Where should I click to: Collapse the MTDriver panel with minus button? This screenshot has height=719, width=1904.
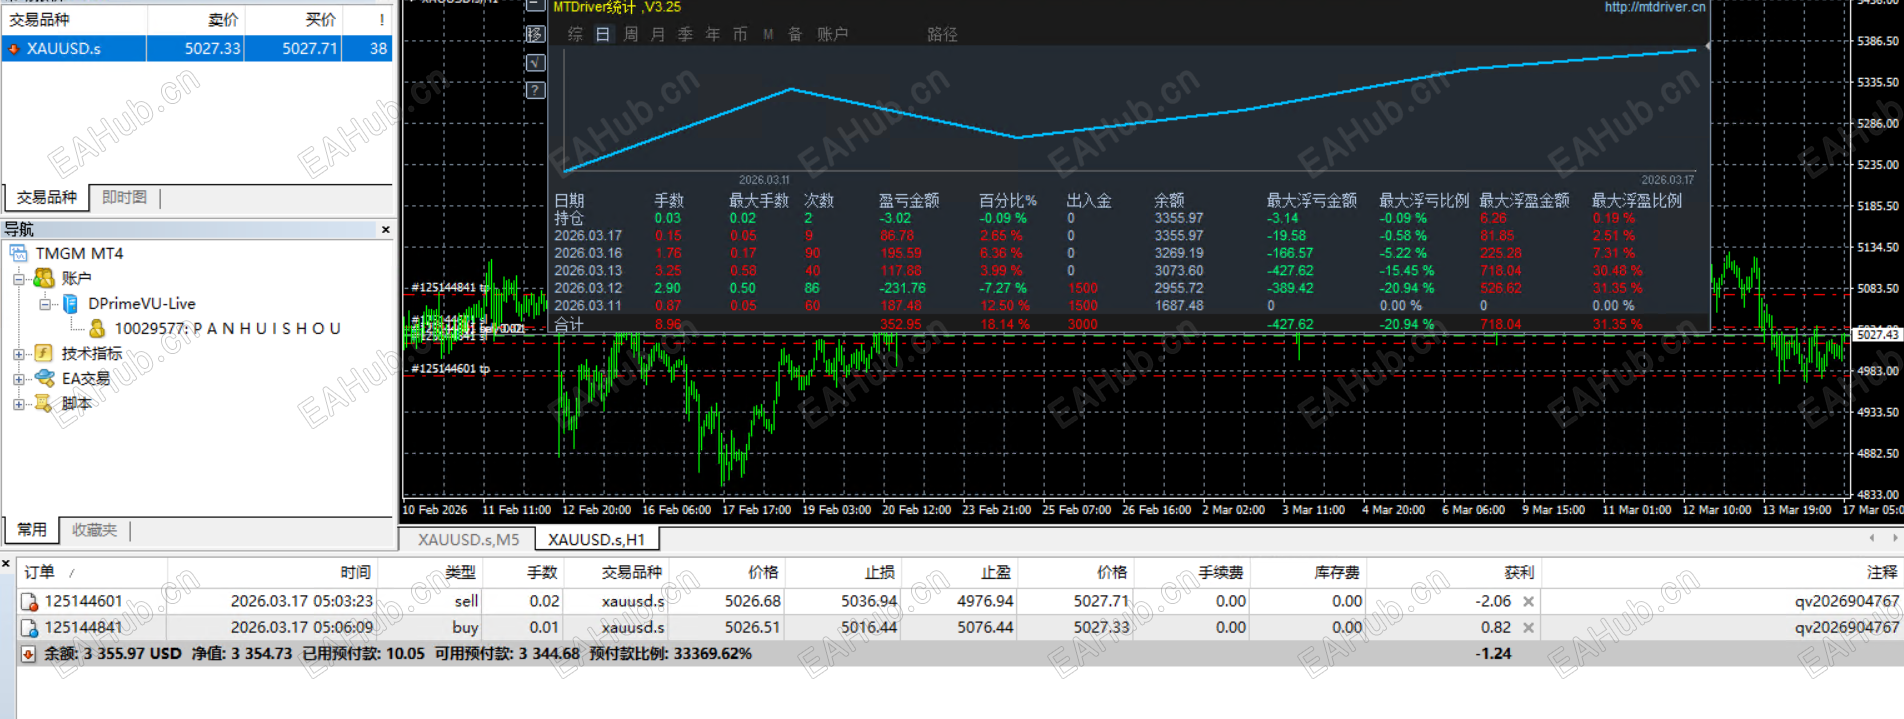point(536,6)
